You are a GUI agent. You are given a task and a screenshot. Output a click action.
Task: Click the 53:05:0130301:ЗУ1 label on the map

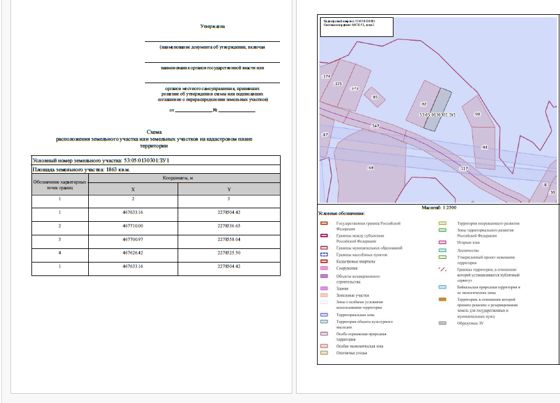coord(437,115)
